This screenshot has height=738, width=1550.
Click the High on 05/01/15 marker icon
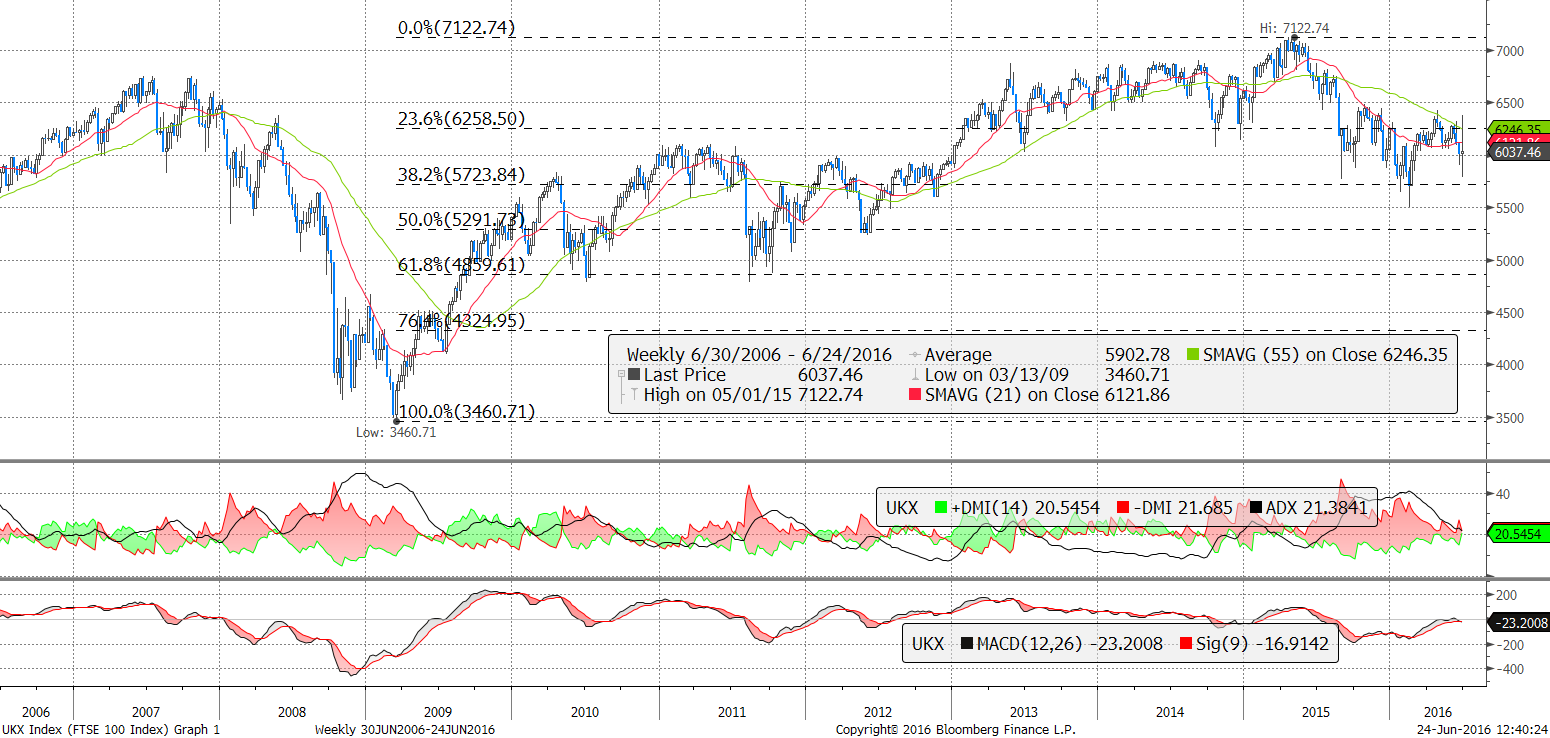coord(633,395)
